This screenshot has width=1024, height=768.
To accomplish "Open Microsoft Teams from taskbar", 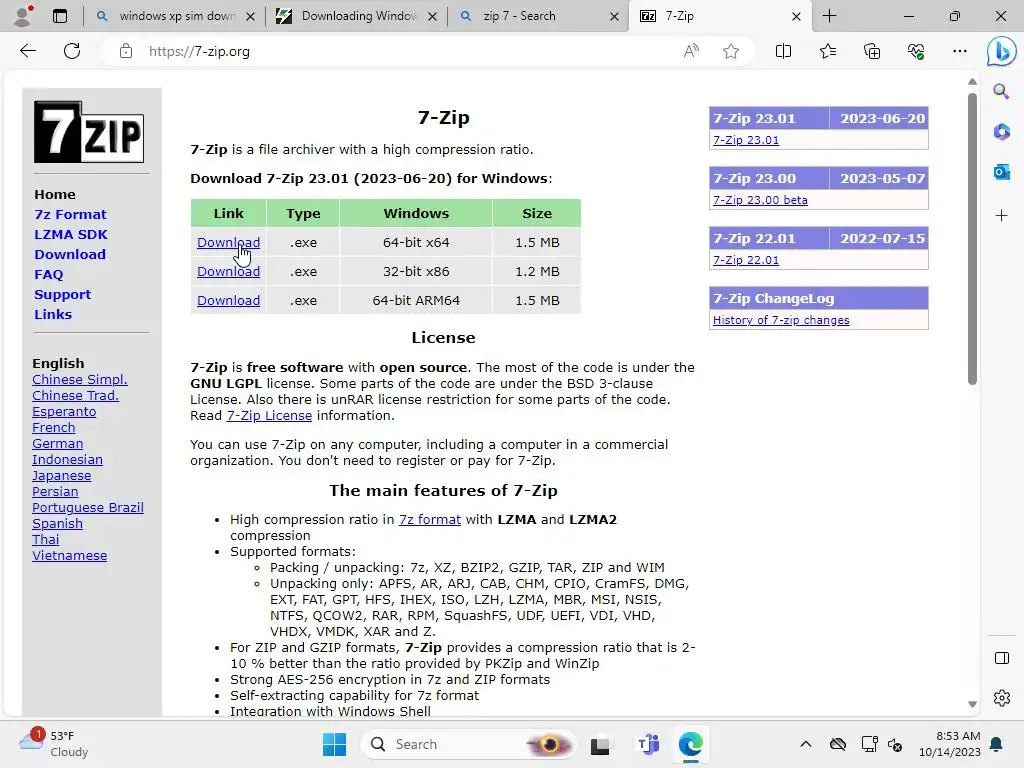I will [648, 744].
